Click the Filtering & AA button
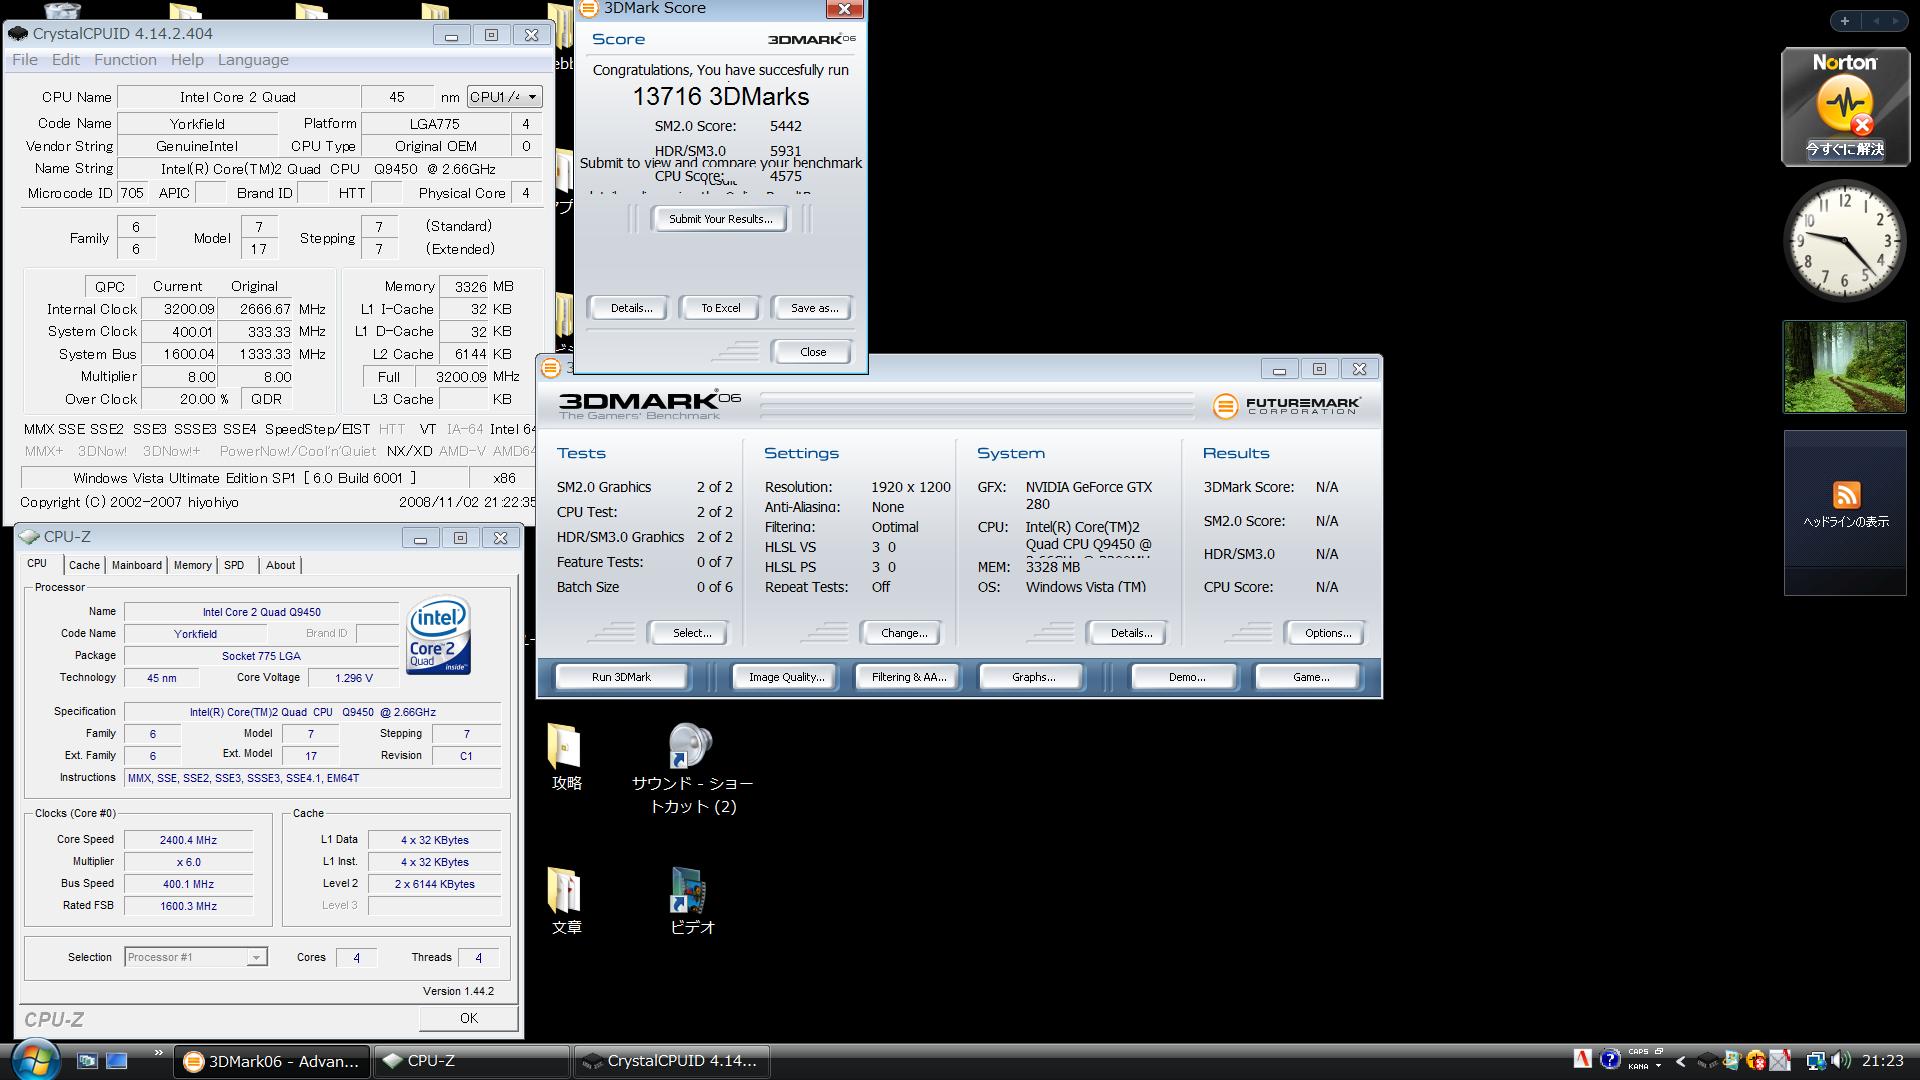The height and width of the screenshot is (1080, 1920). click(908, 677)
